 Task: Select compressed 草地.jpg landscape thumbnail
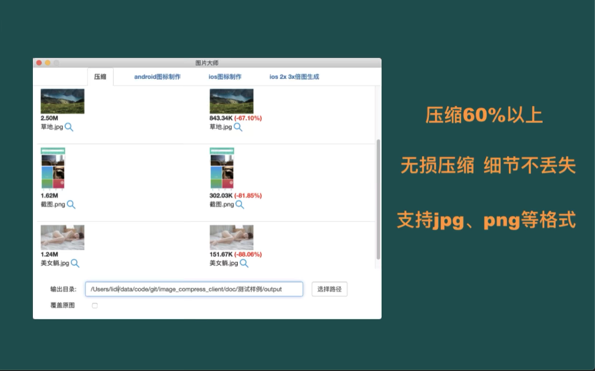click(231, 101)
